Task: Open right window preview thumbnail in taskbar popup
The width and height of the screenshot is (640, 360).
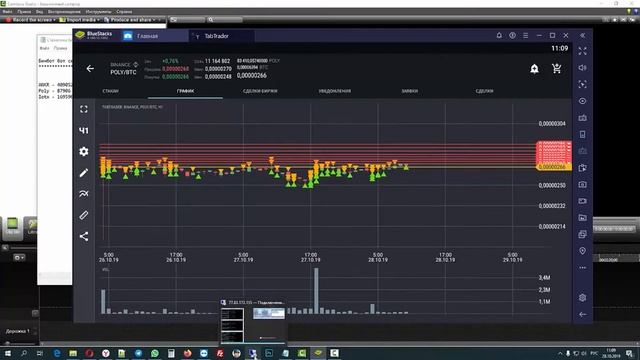Action: pos(269,313)
